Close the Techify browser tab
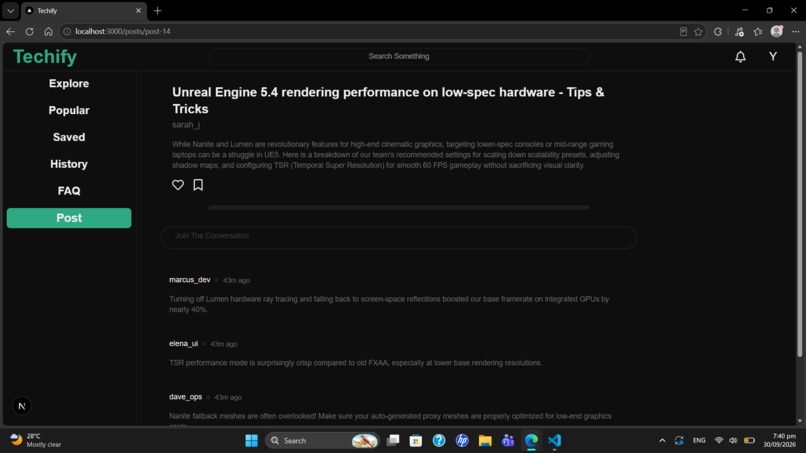The height and width of the screenshot is (453, 806). [x=138, y=10]
